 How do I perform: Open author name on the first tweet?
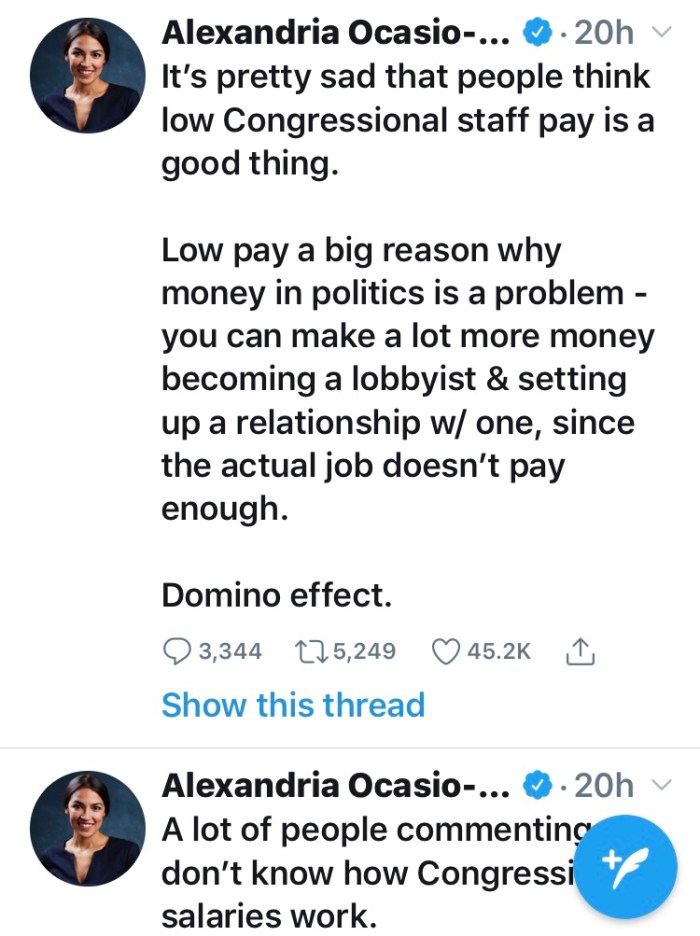point(336,34)
